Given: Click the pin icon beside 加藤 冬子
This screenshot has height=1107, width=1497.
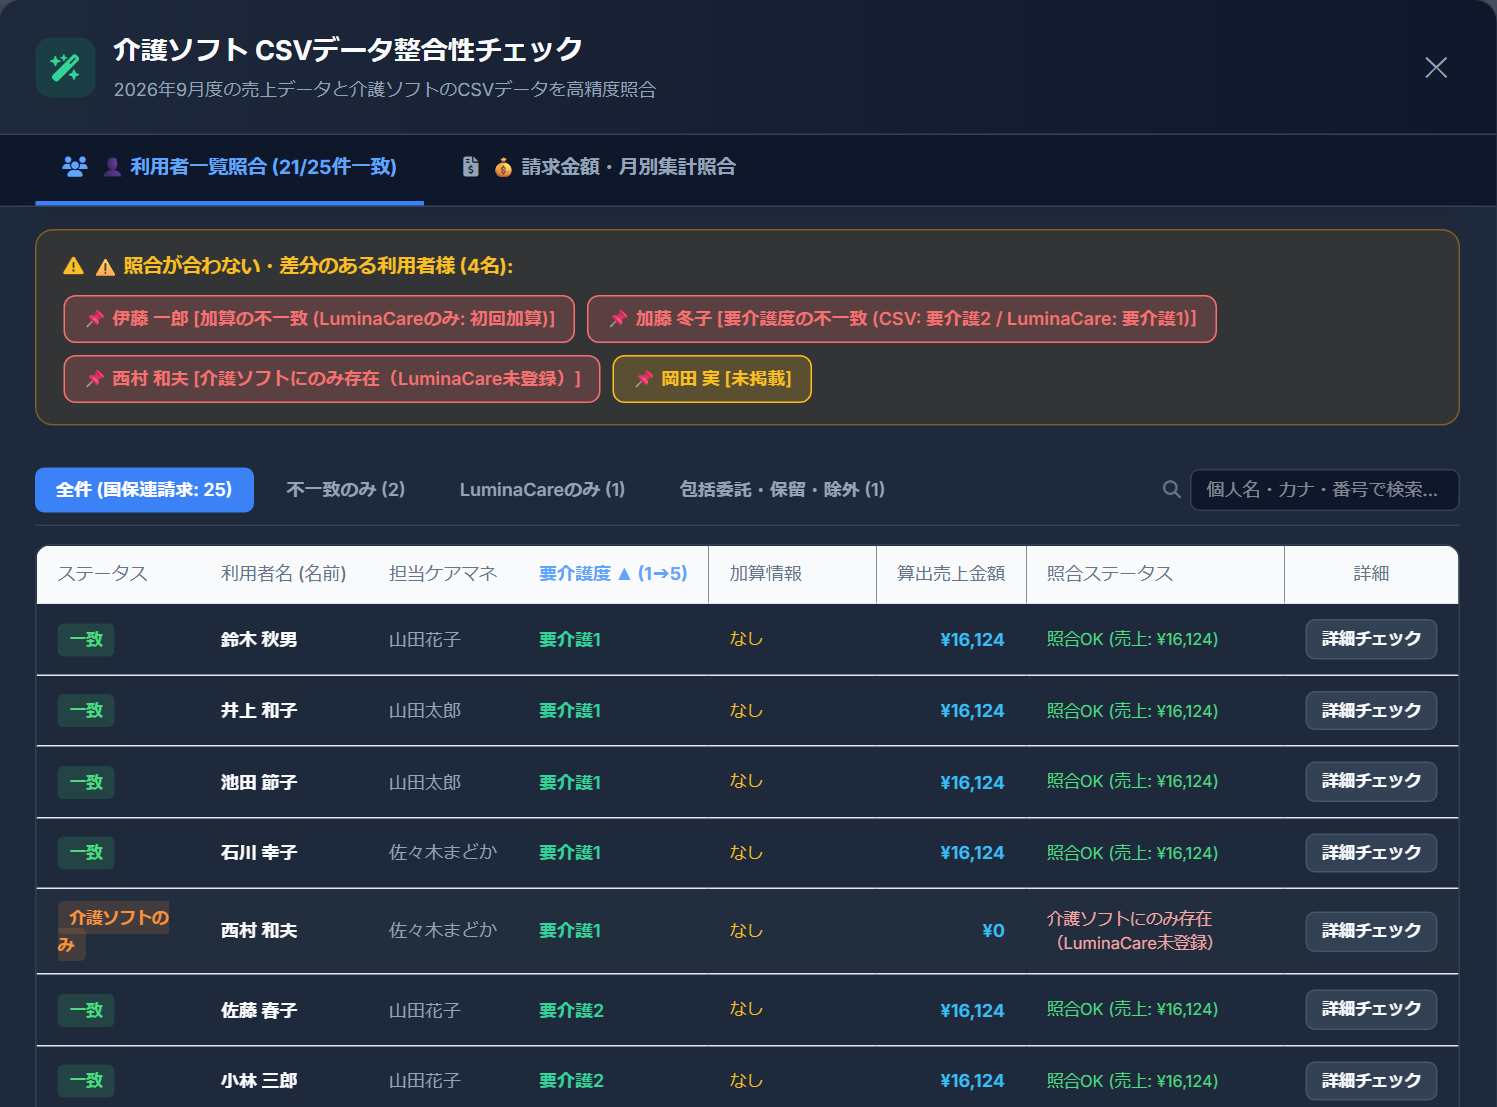Looking at the screenshot, I should click(619, 319).
